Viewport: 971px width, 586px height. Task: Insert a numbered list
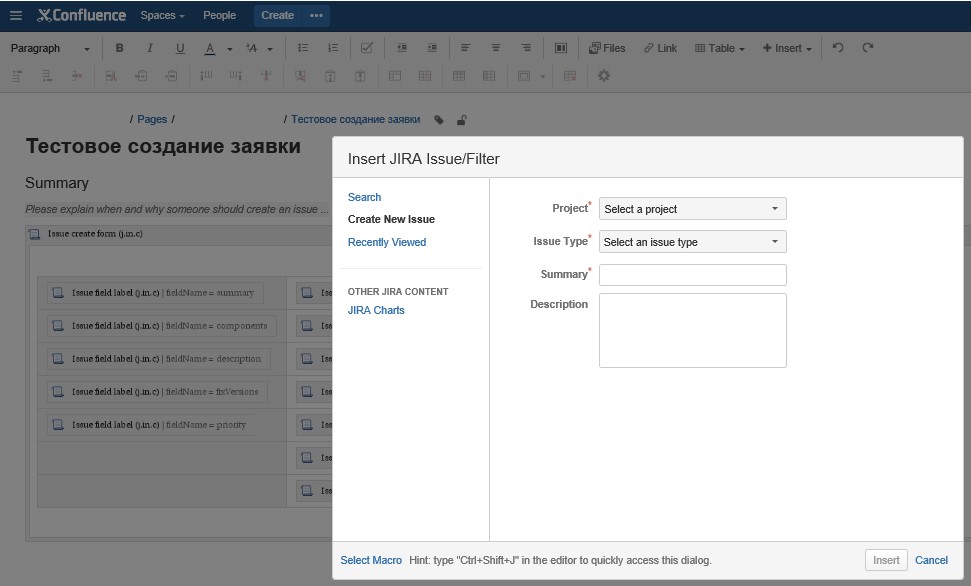tap(333, 48)
